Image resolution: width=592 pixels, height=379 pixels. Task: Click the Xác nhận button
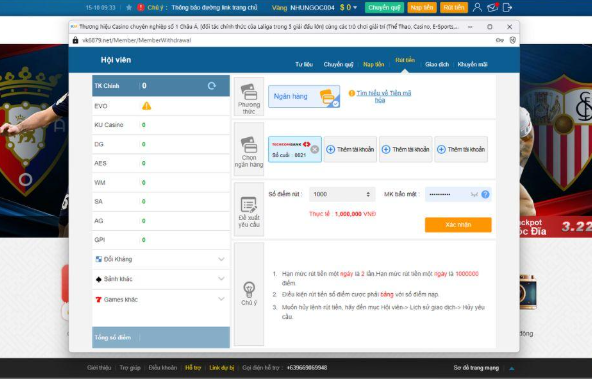point(458,225)
